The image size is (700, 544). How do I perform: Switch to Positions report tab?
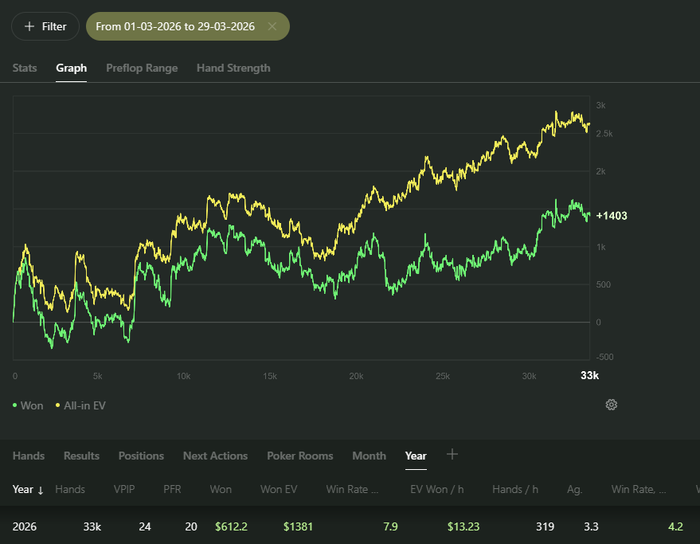141,456
